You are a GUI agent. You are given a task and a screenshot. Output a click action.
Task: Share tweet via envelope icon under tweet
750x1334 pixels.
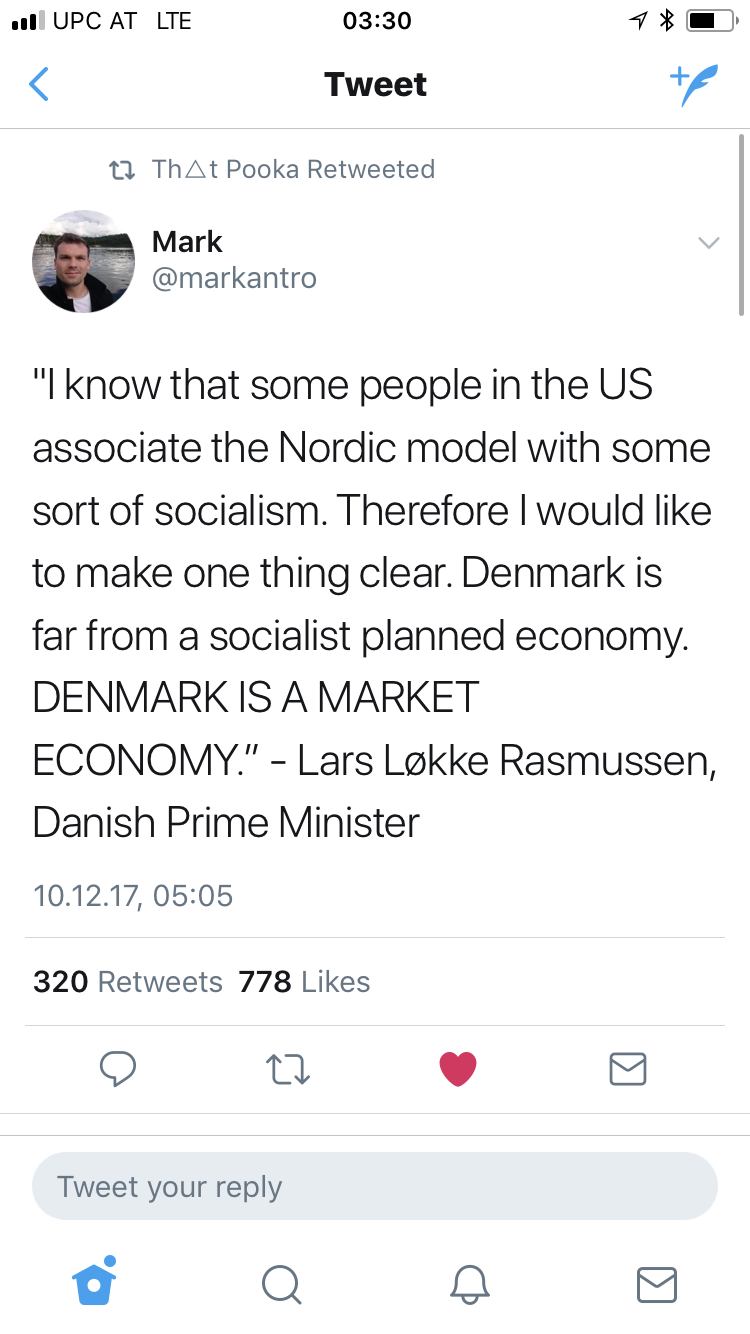coord(628,1069)
